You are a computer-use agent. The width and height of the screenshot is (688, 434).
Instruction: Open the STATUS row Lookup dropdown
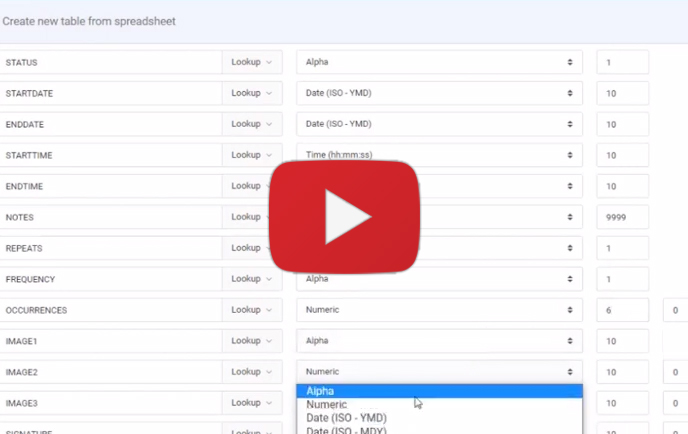[251, 62]
